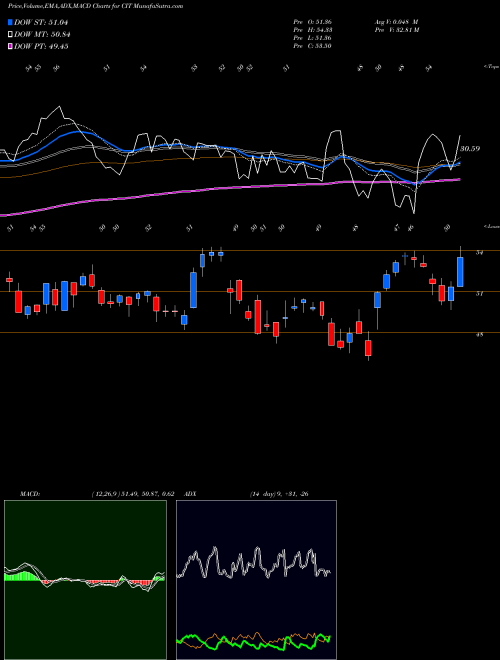
Task: Click the ADX panel label
Action: point(191,494)
